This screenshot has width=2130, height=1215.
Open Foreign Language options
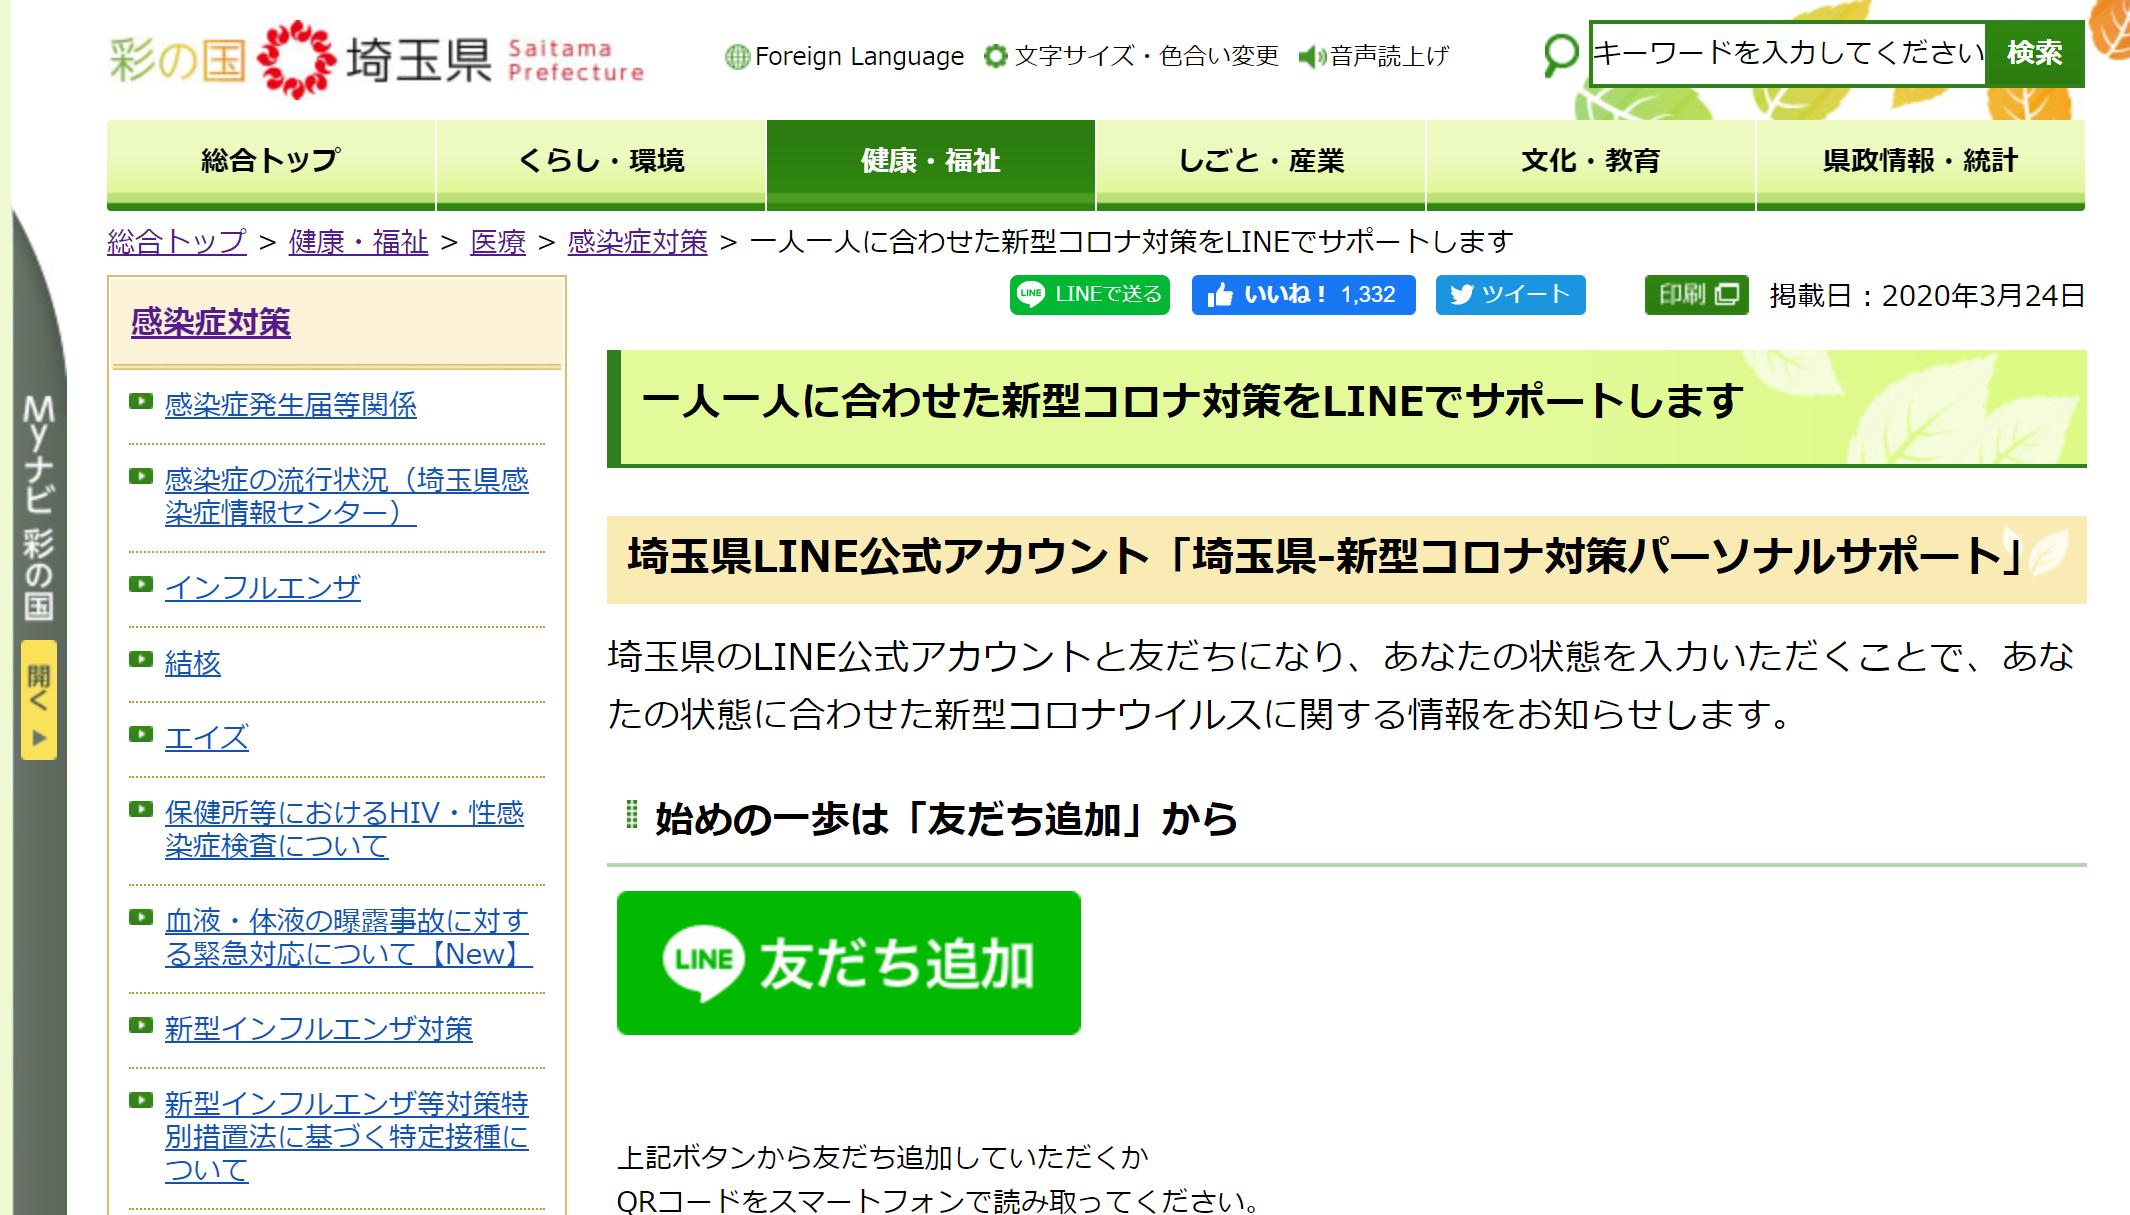click(845, 56)
